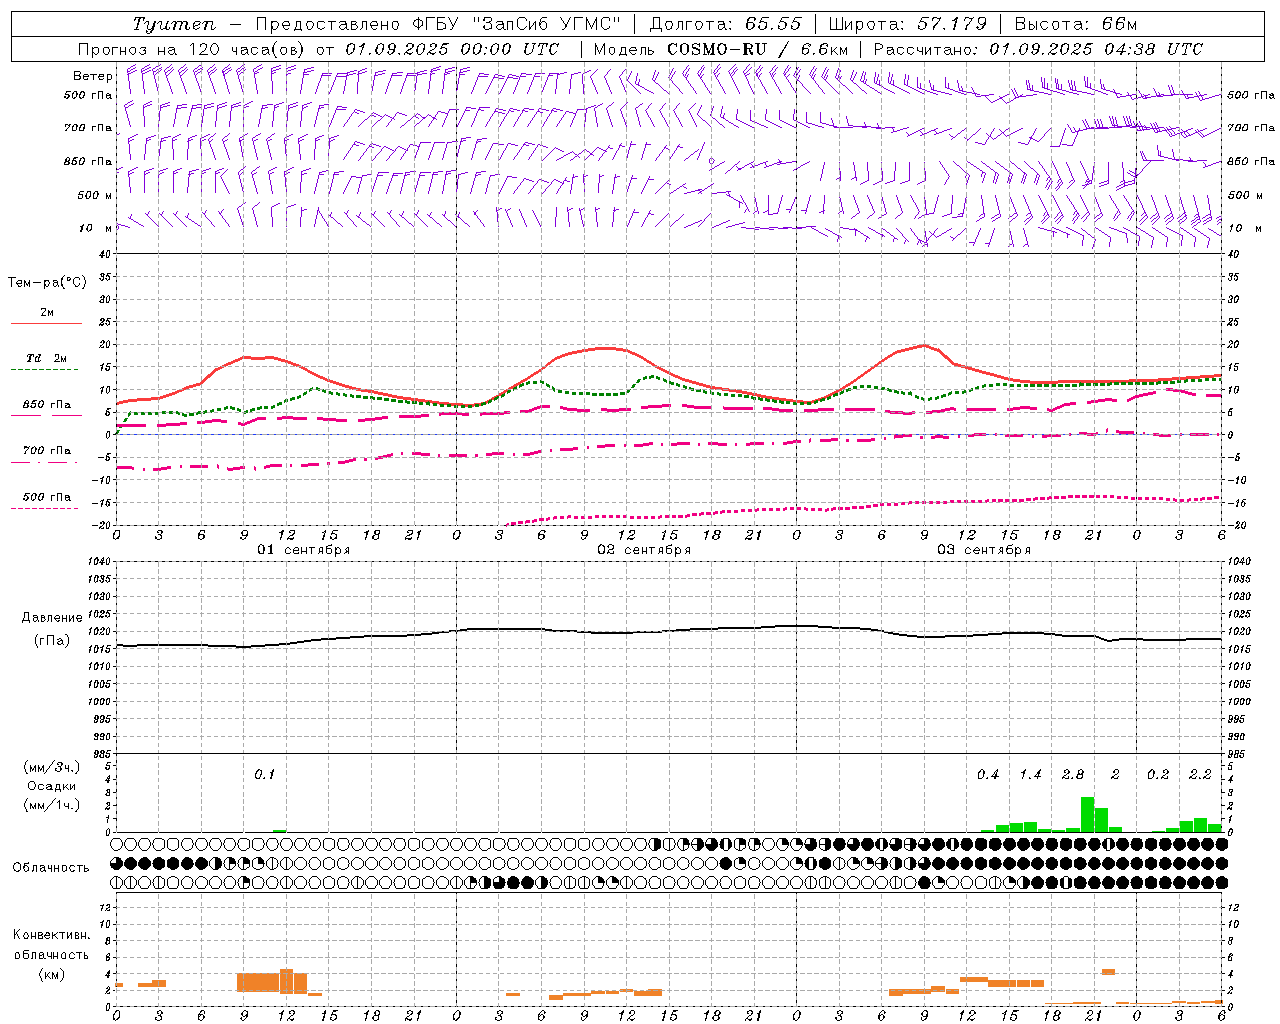Click "Прогноз на 120 часа(ов)" forecast text
Image resolution: width=1280 pixels, height=1024 pixels.
coord(192,49)
